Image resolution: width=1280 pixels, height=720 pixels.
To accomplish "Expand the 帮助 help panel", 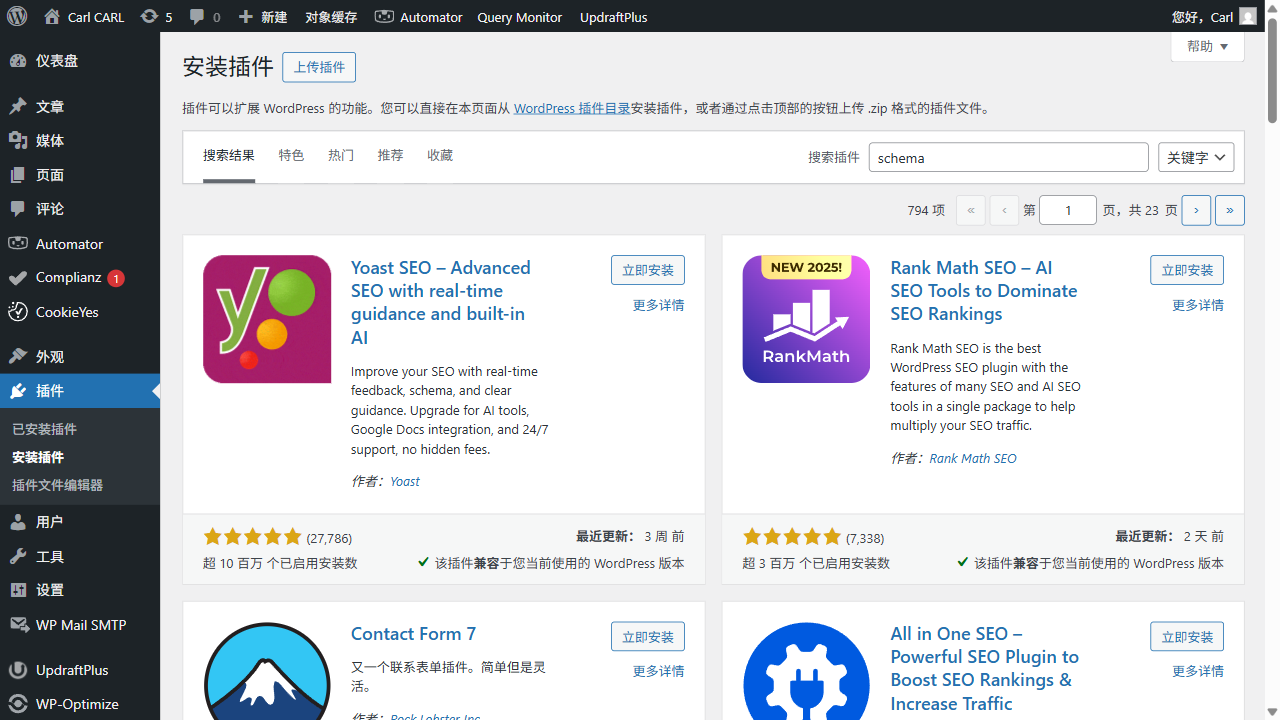I will click(x=1206, y=46).
